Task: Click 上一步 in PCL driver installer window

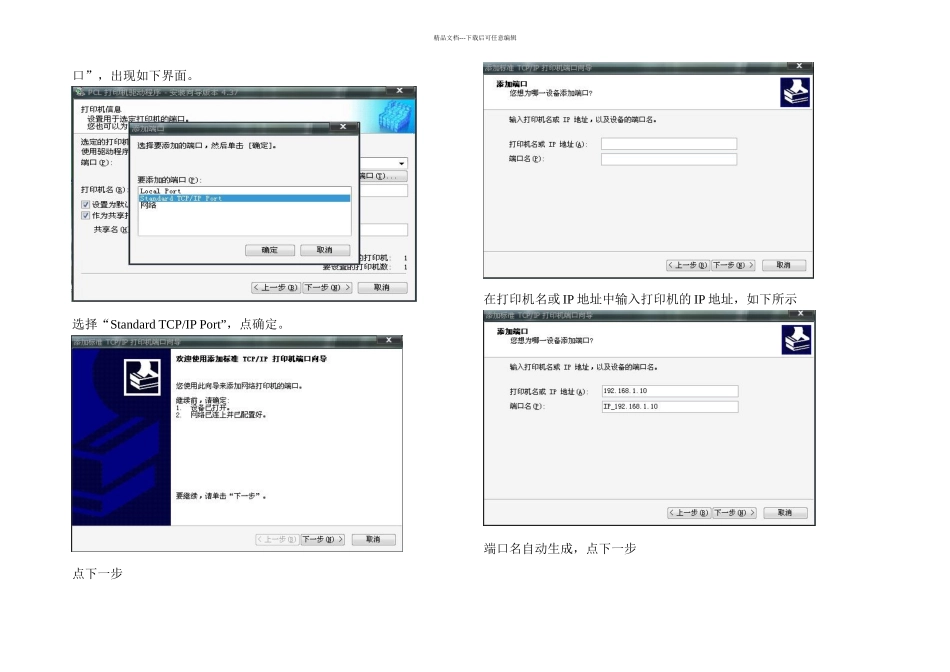Action: (276, 287)
